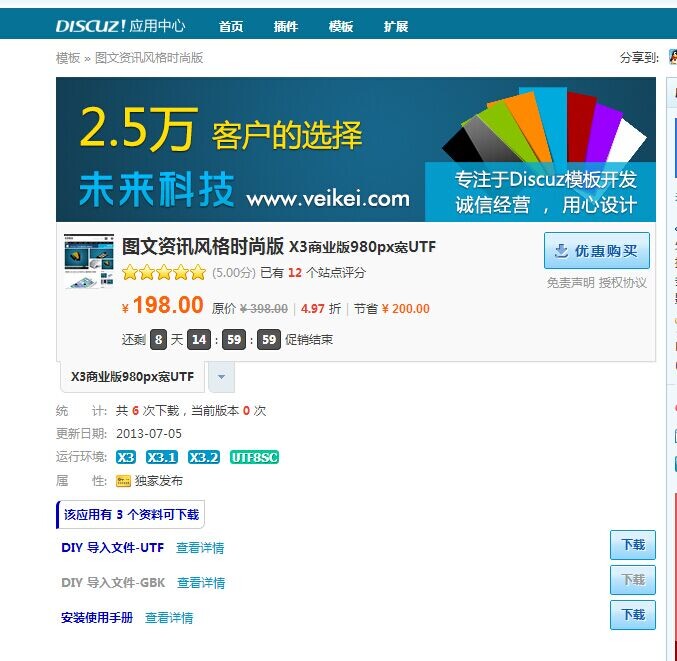The image size is (677, 661).
Task: Click the 12 个站点评分 text
Action: [x=326, y=273]
